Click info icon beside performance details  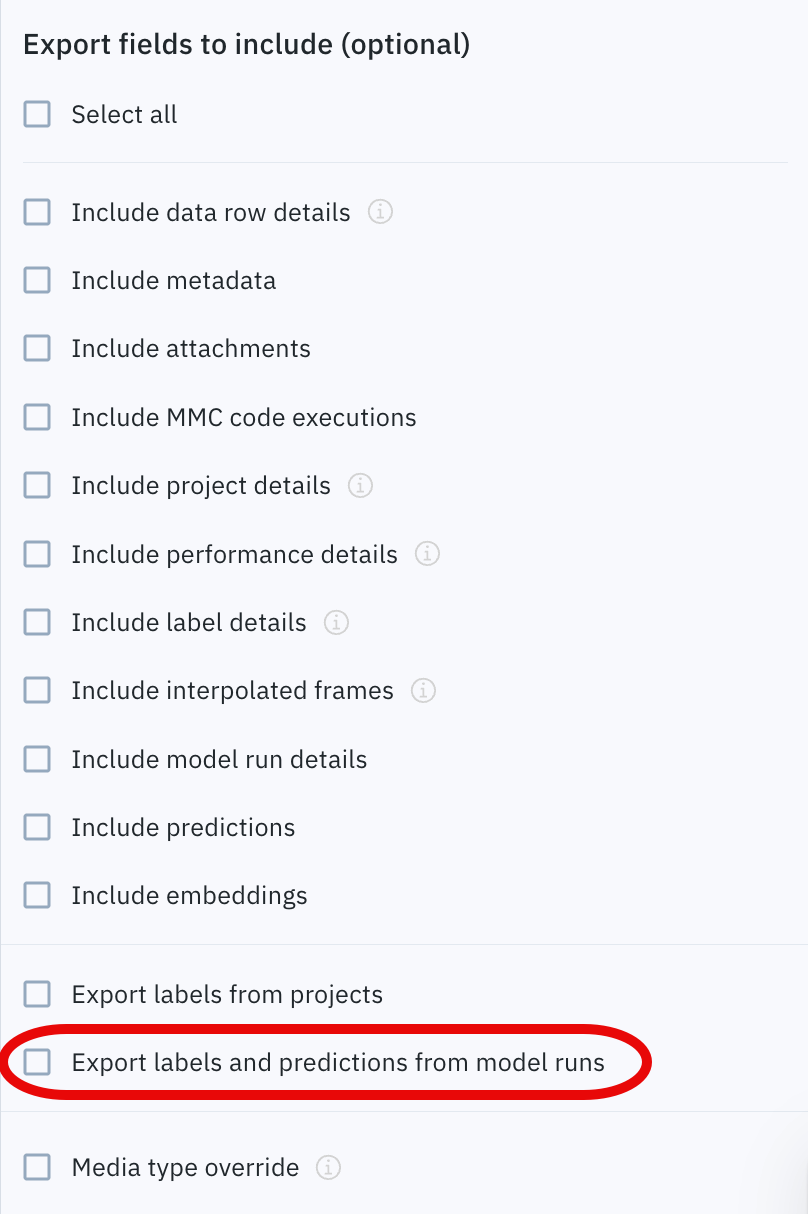tap(427, 554)
